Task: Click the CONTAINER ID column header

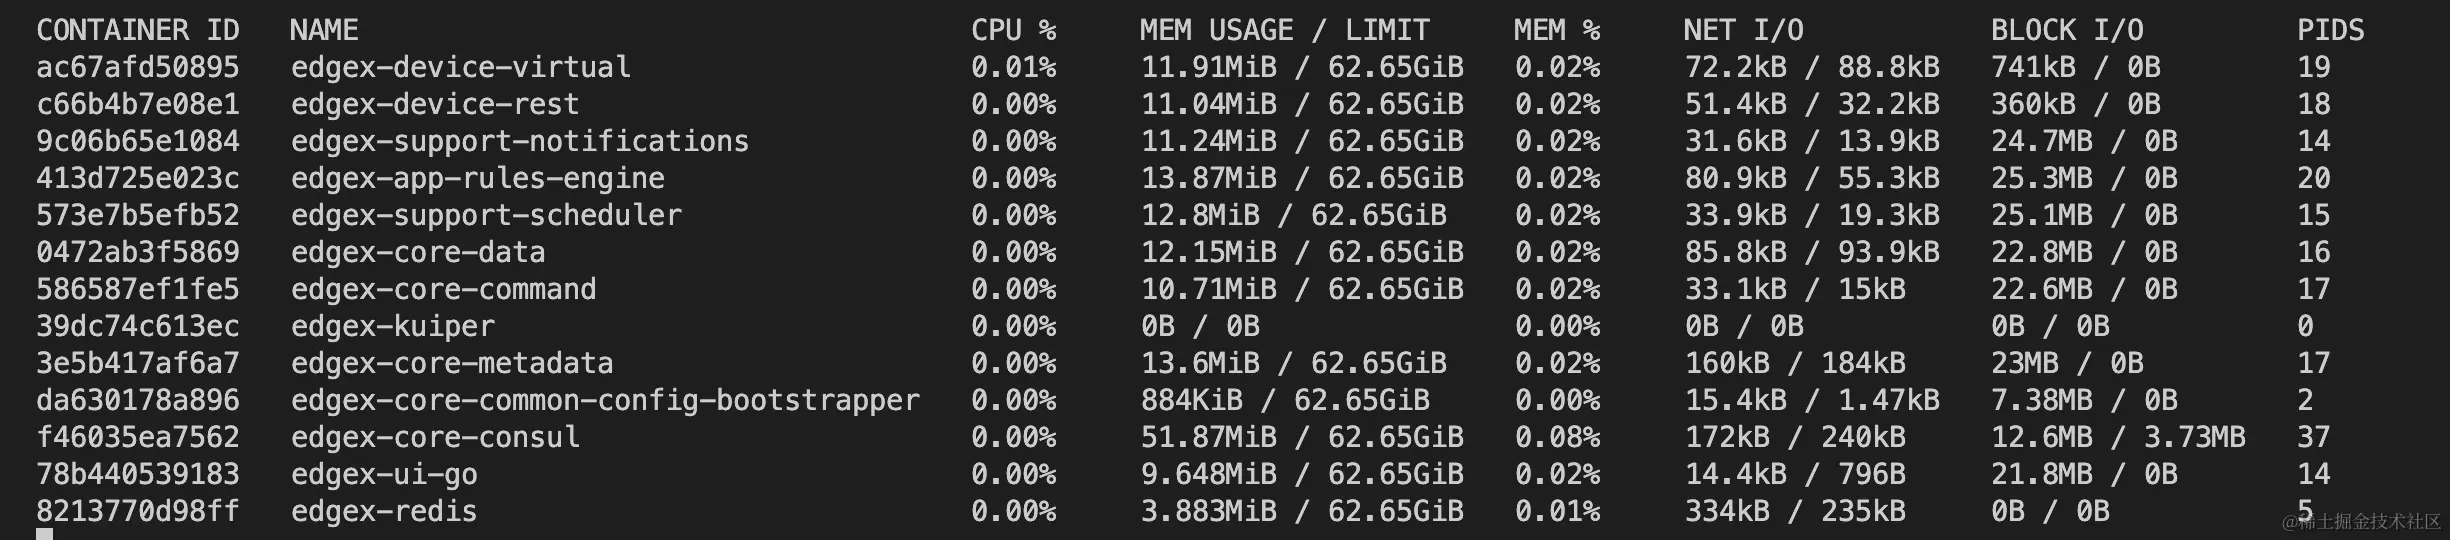Action: 138,30
